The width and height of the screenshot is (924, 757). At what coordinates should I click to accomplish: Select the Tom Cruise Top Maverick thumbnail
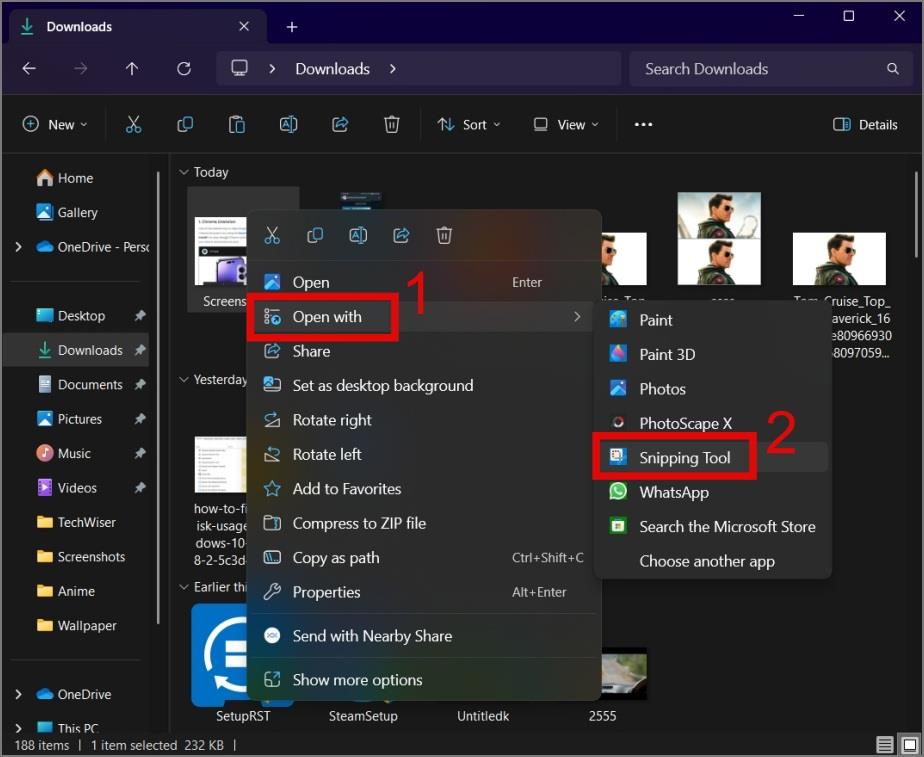click(839, 259)
